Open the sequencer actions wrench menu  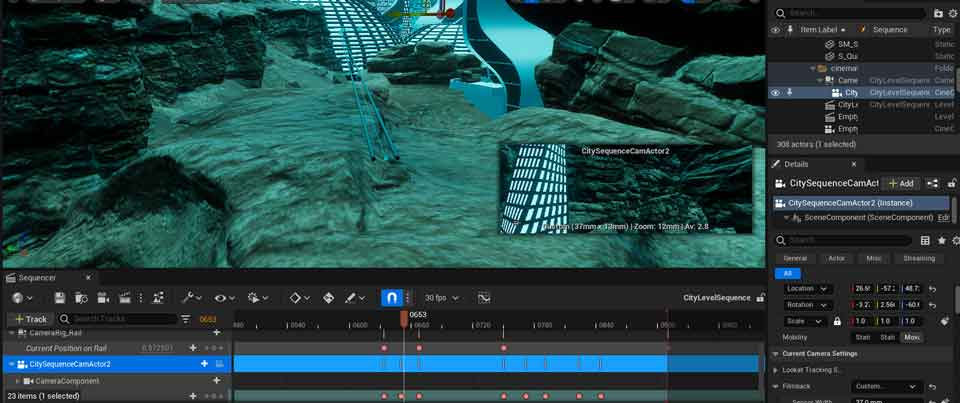tap(192, 298)
